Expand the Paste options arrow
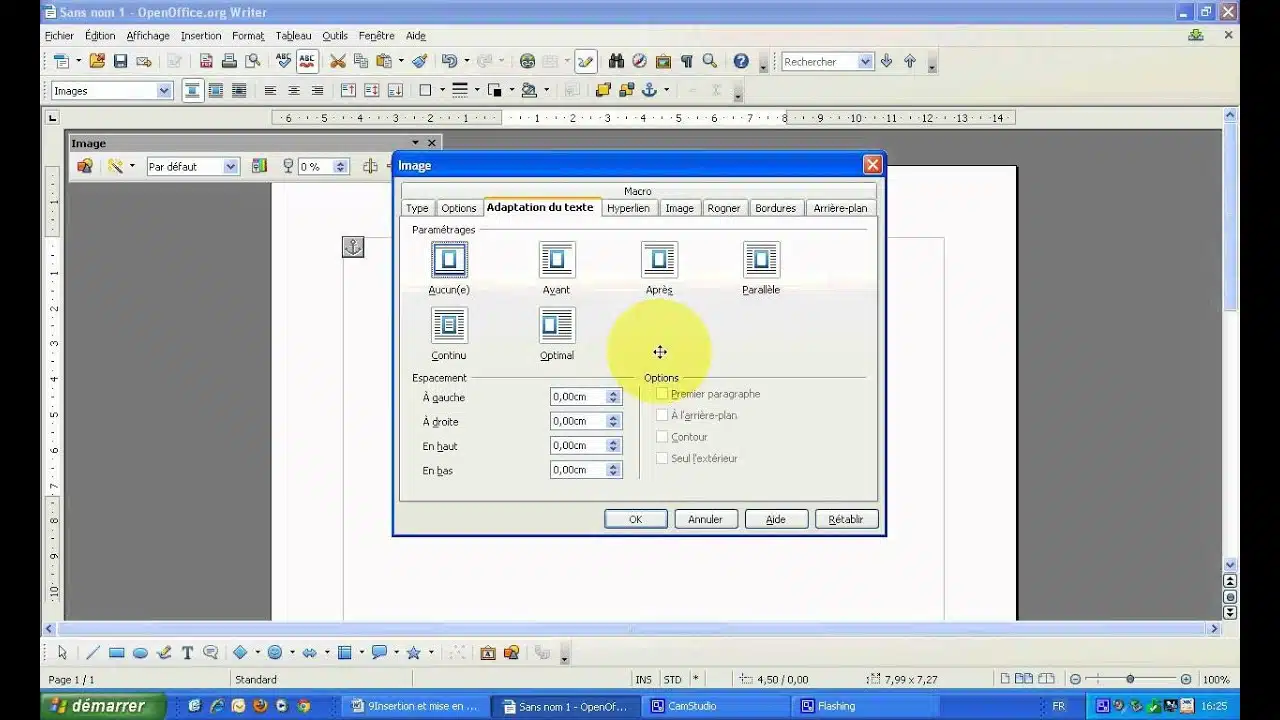1280x720 pixels. pyautogui.click(x=401, y=61)
